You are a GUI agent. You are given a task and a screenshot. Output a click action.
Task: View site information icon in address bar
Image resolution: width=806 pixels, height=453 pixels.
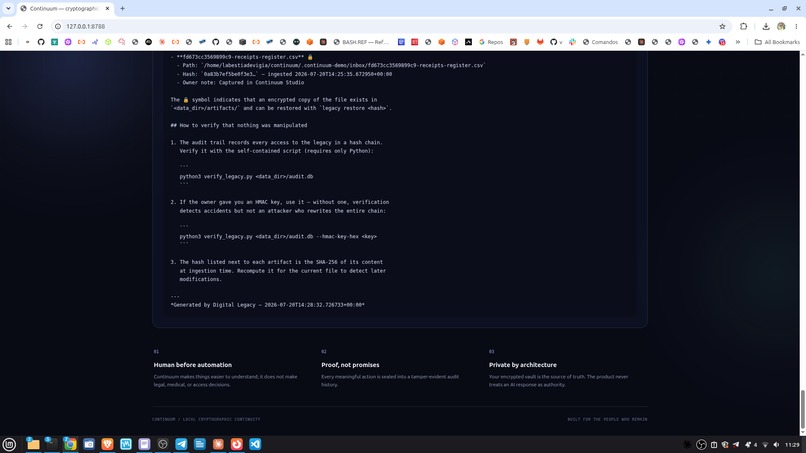[x=58, y=26]
